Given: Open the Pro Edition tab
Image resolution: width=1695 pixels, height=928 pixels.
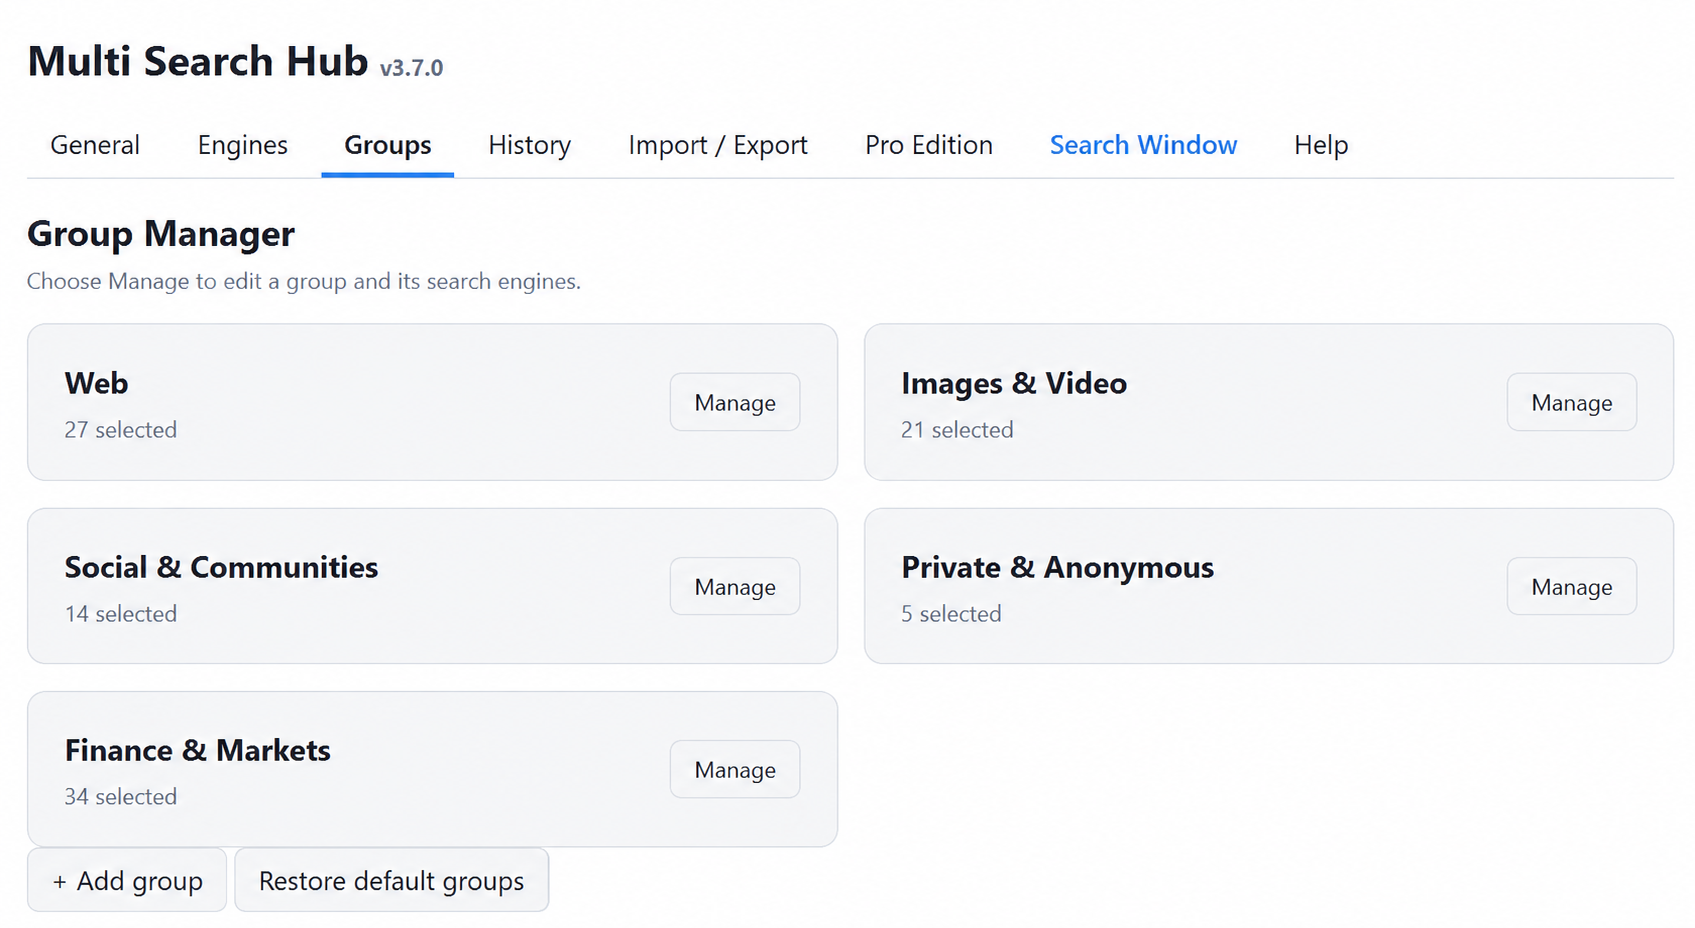Looking at the screenshot, I should (929, 145).
